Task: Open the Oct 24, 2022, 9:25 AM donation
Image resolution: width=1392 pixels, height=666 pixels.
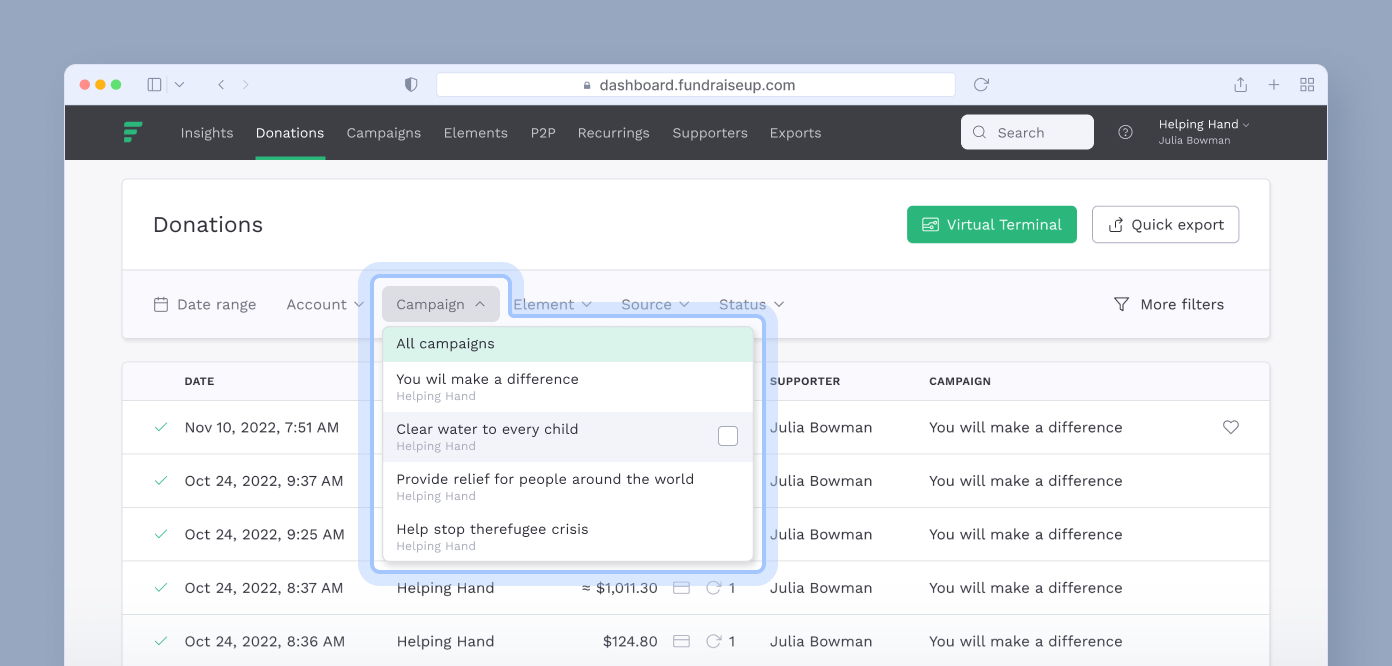Action: [264, 534]
